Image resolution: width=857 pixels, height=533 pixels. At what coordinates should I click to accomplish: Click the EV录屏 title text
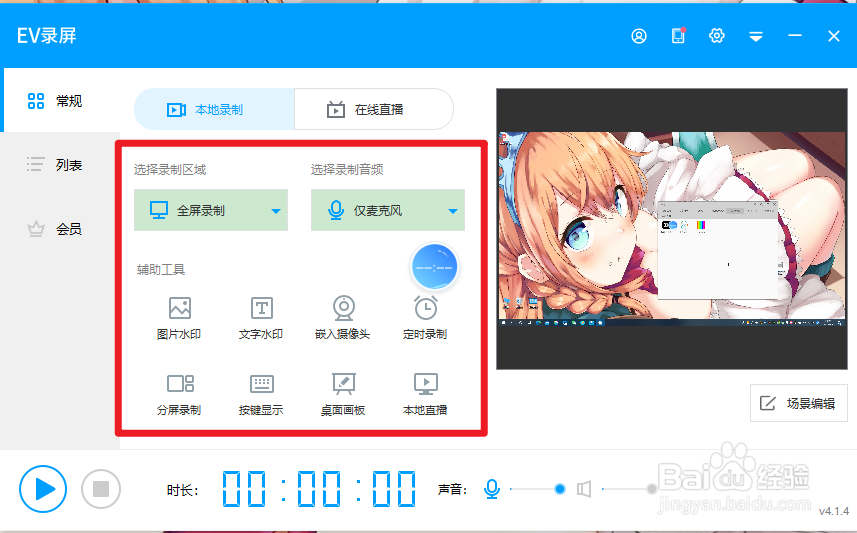point(46,36)
